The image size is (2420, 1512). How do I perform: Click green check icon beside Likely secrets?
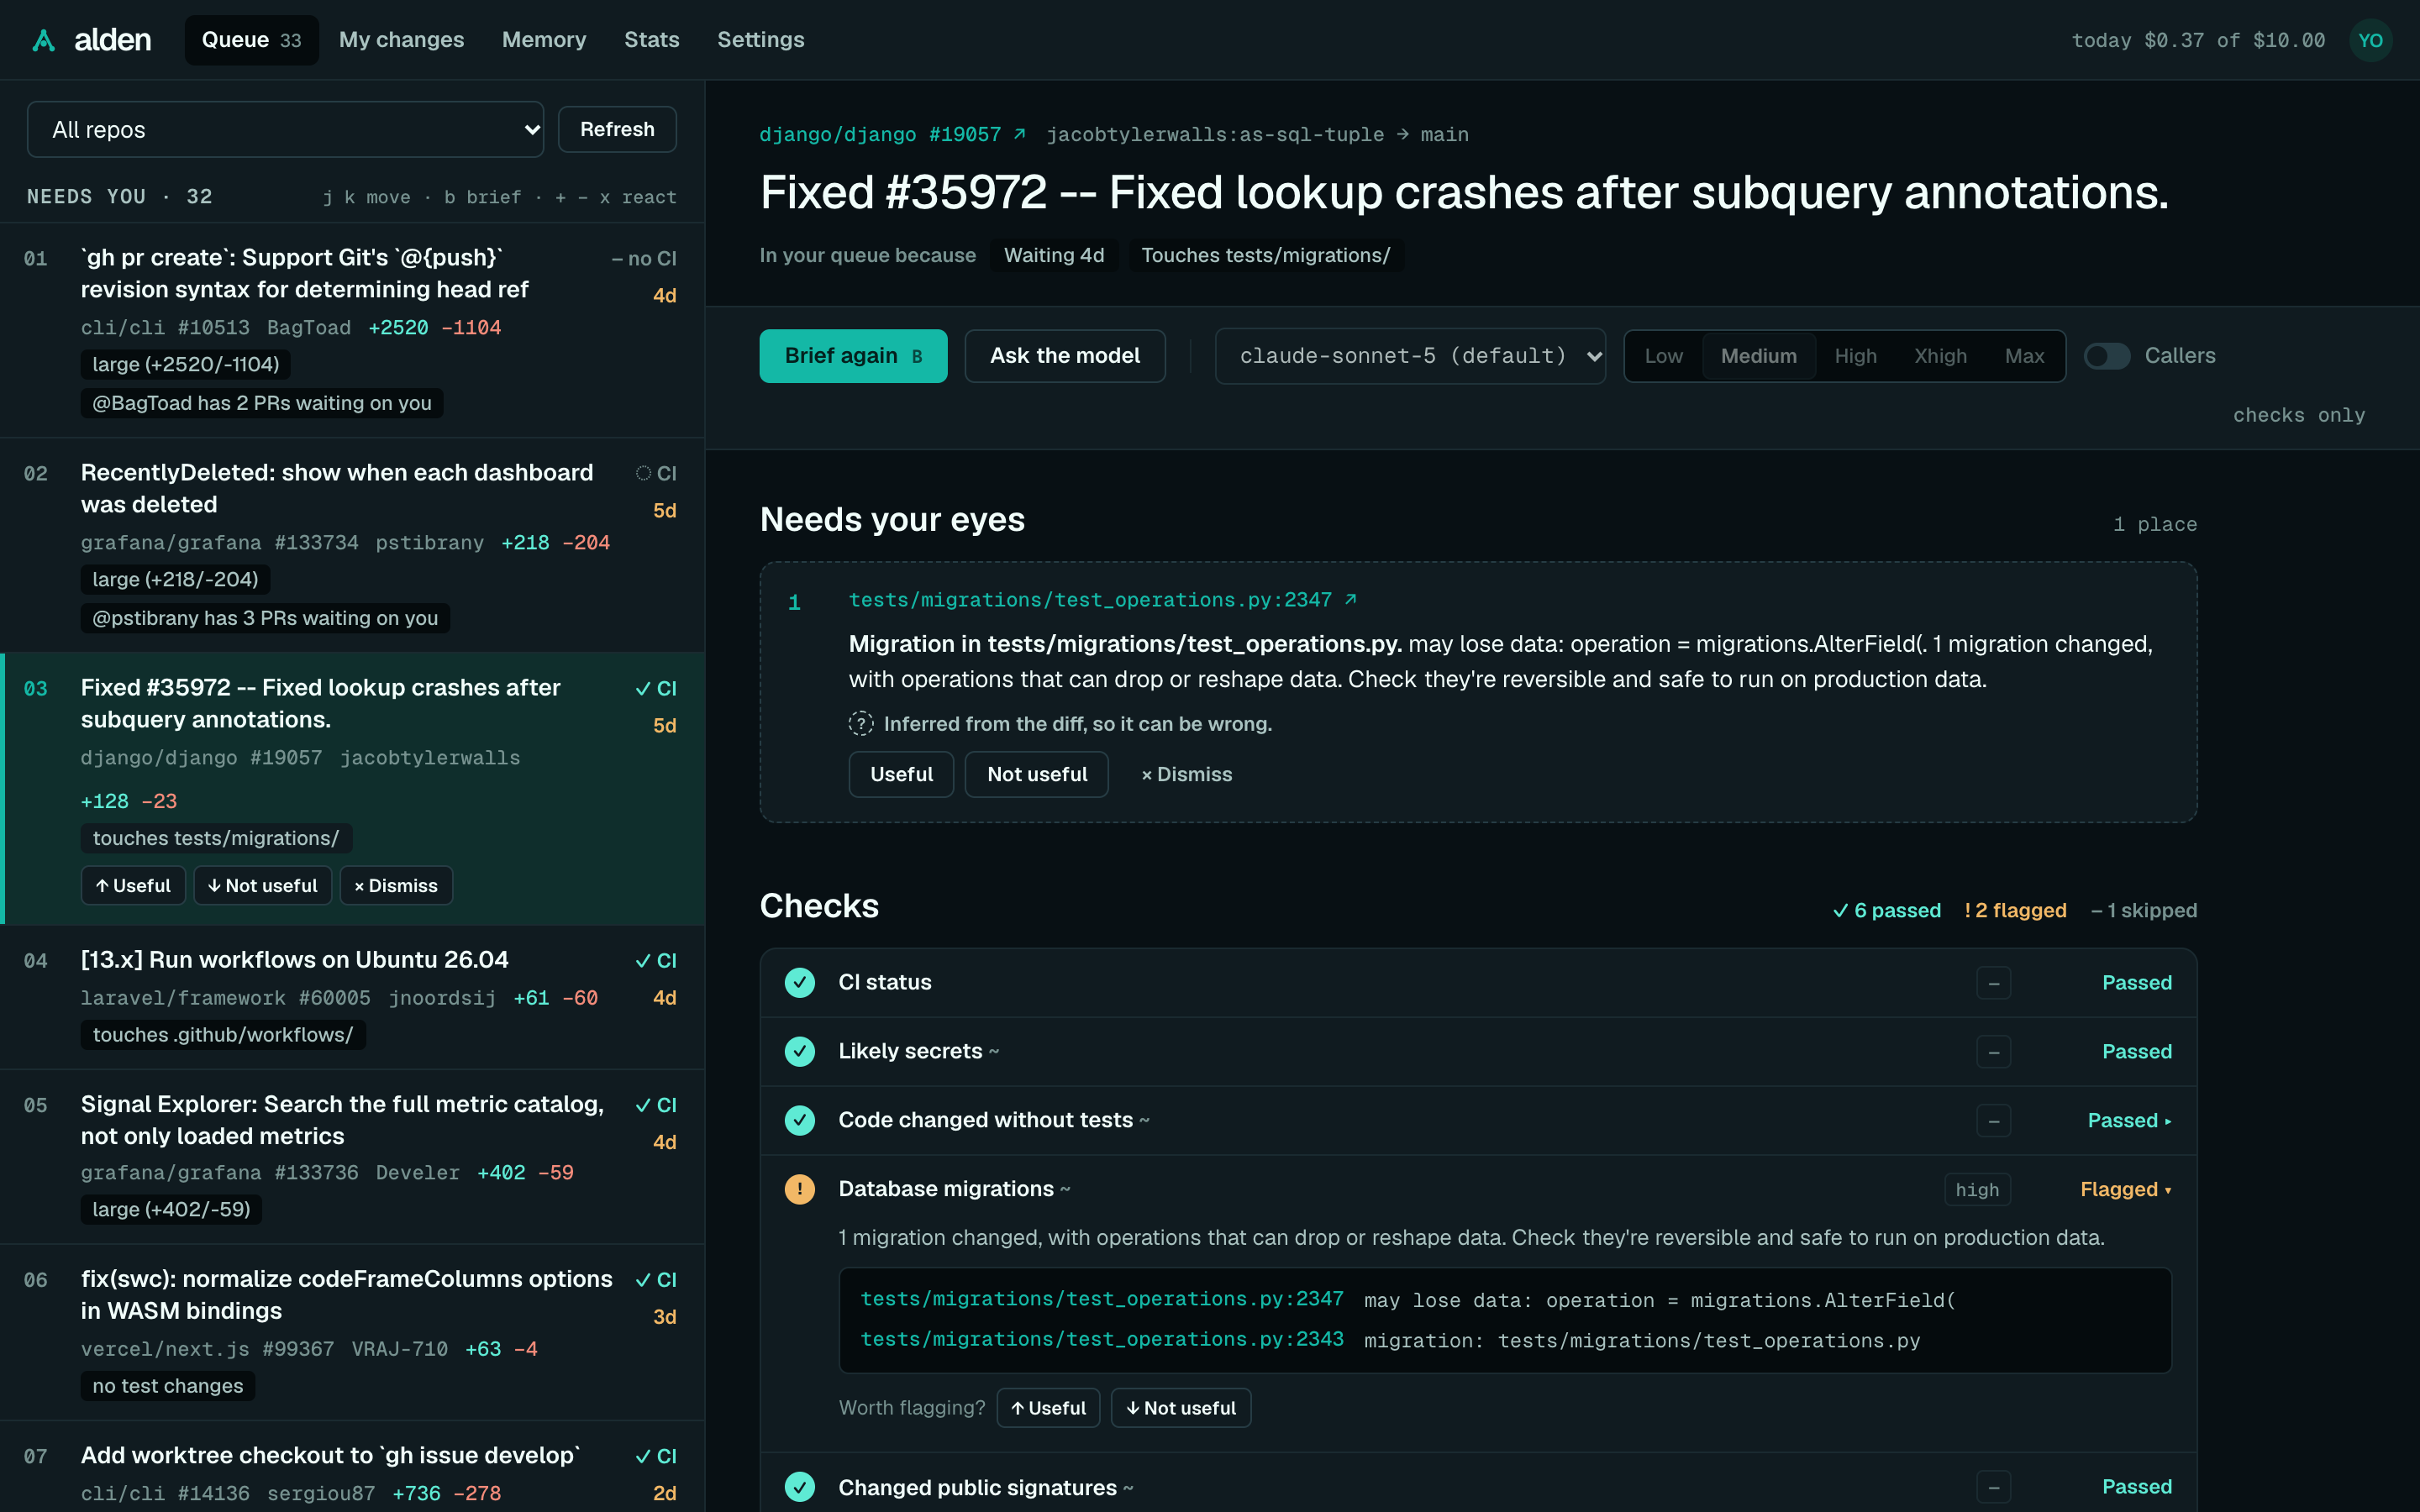[800, 1051]
